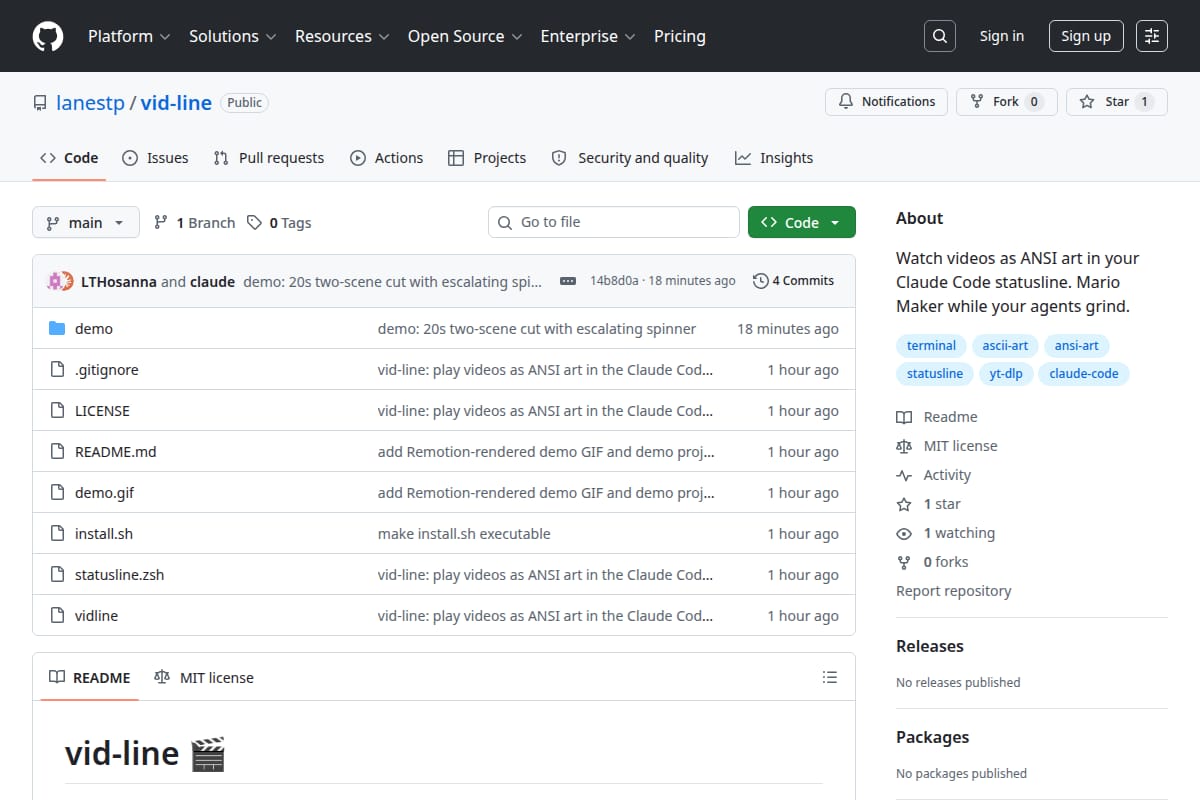The width and height of the screenshot is (1200, 800).
Task: Click the history clock icon by 4 Commits
Action: pyautogui.click(x=761, y=281)
